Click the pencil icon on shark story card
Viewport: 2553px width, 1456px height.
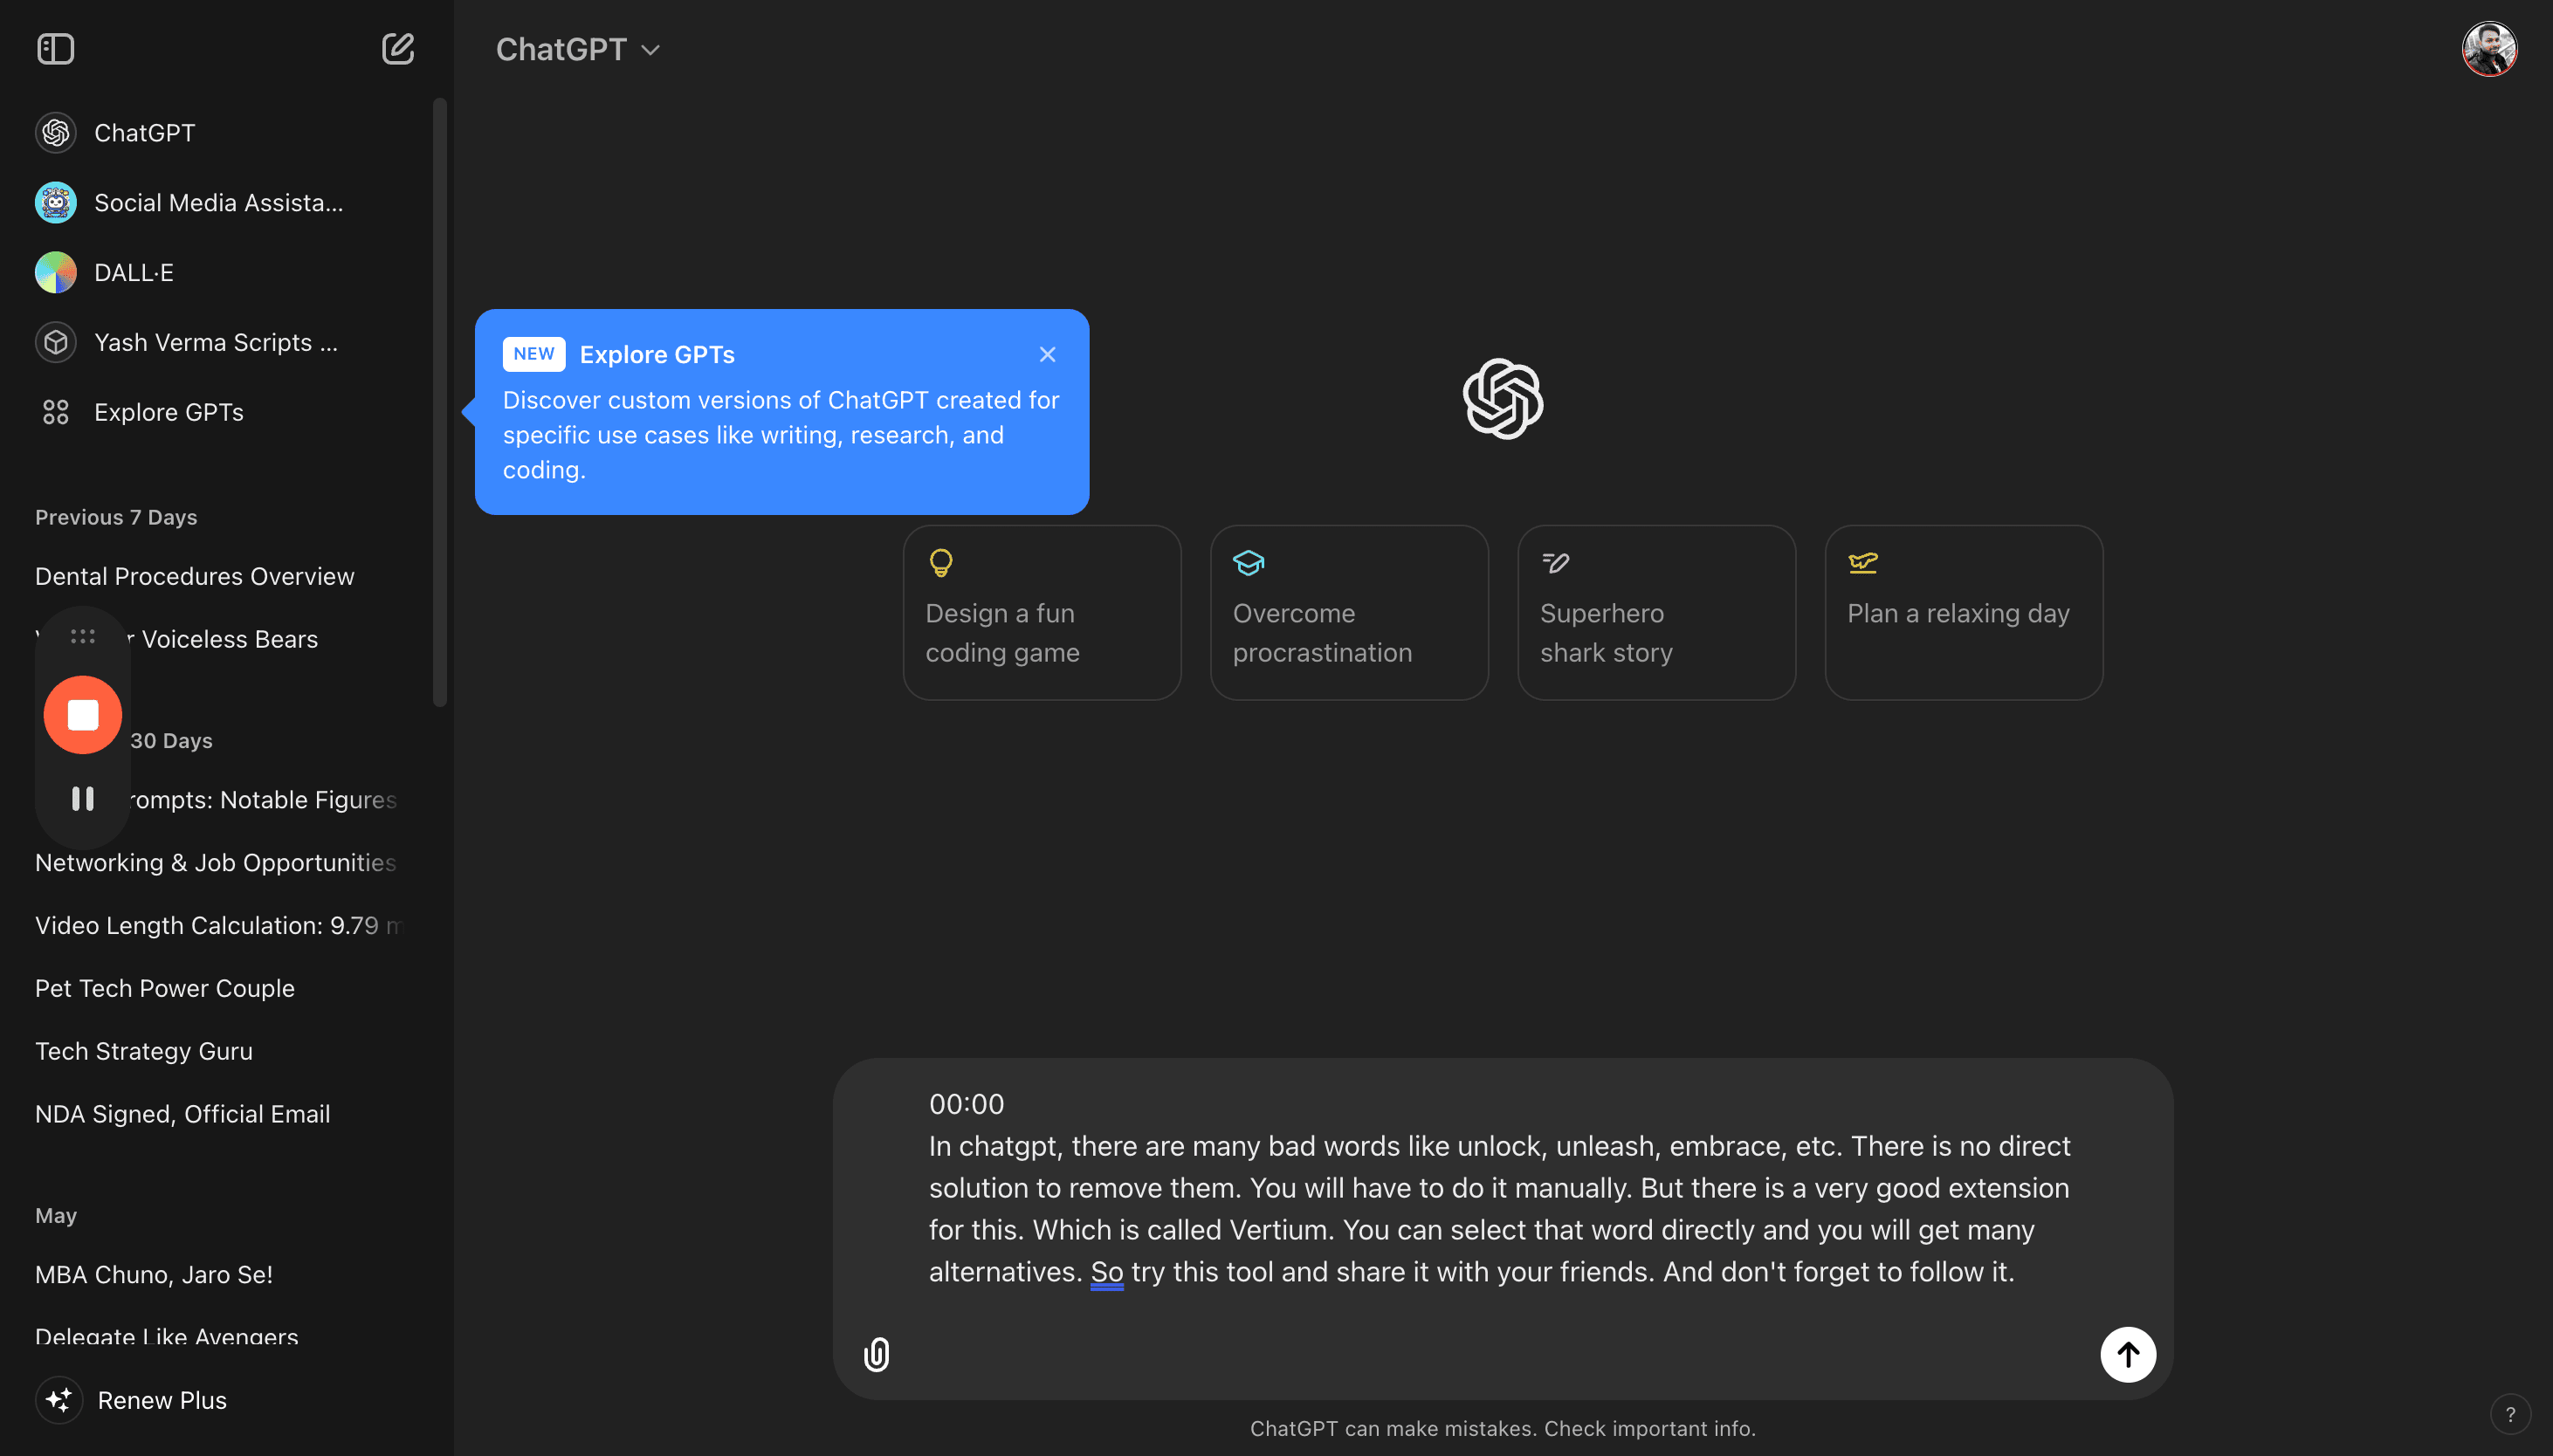pyautogui.click(x=1555, y=563)
